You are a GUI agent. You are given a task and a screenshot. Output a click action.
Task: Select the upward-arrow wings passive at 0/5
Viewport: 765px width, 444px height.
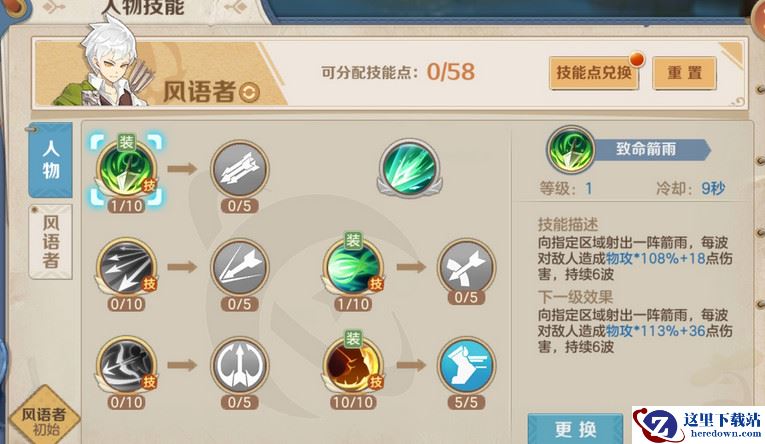tap(240, 366)
